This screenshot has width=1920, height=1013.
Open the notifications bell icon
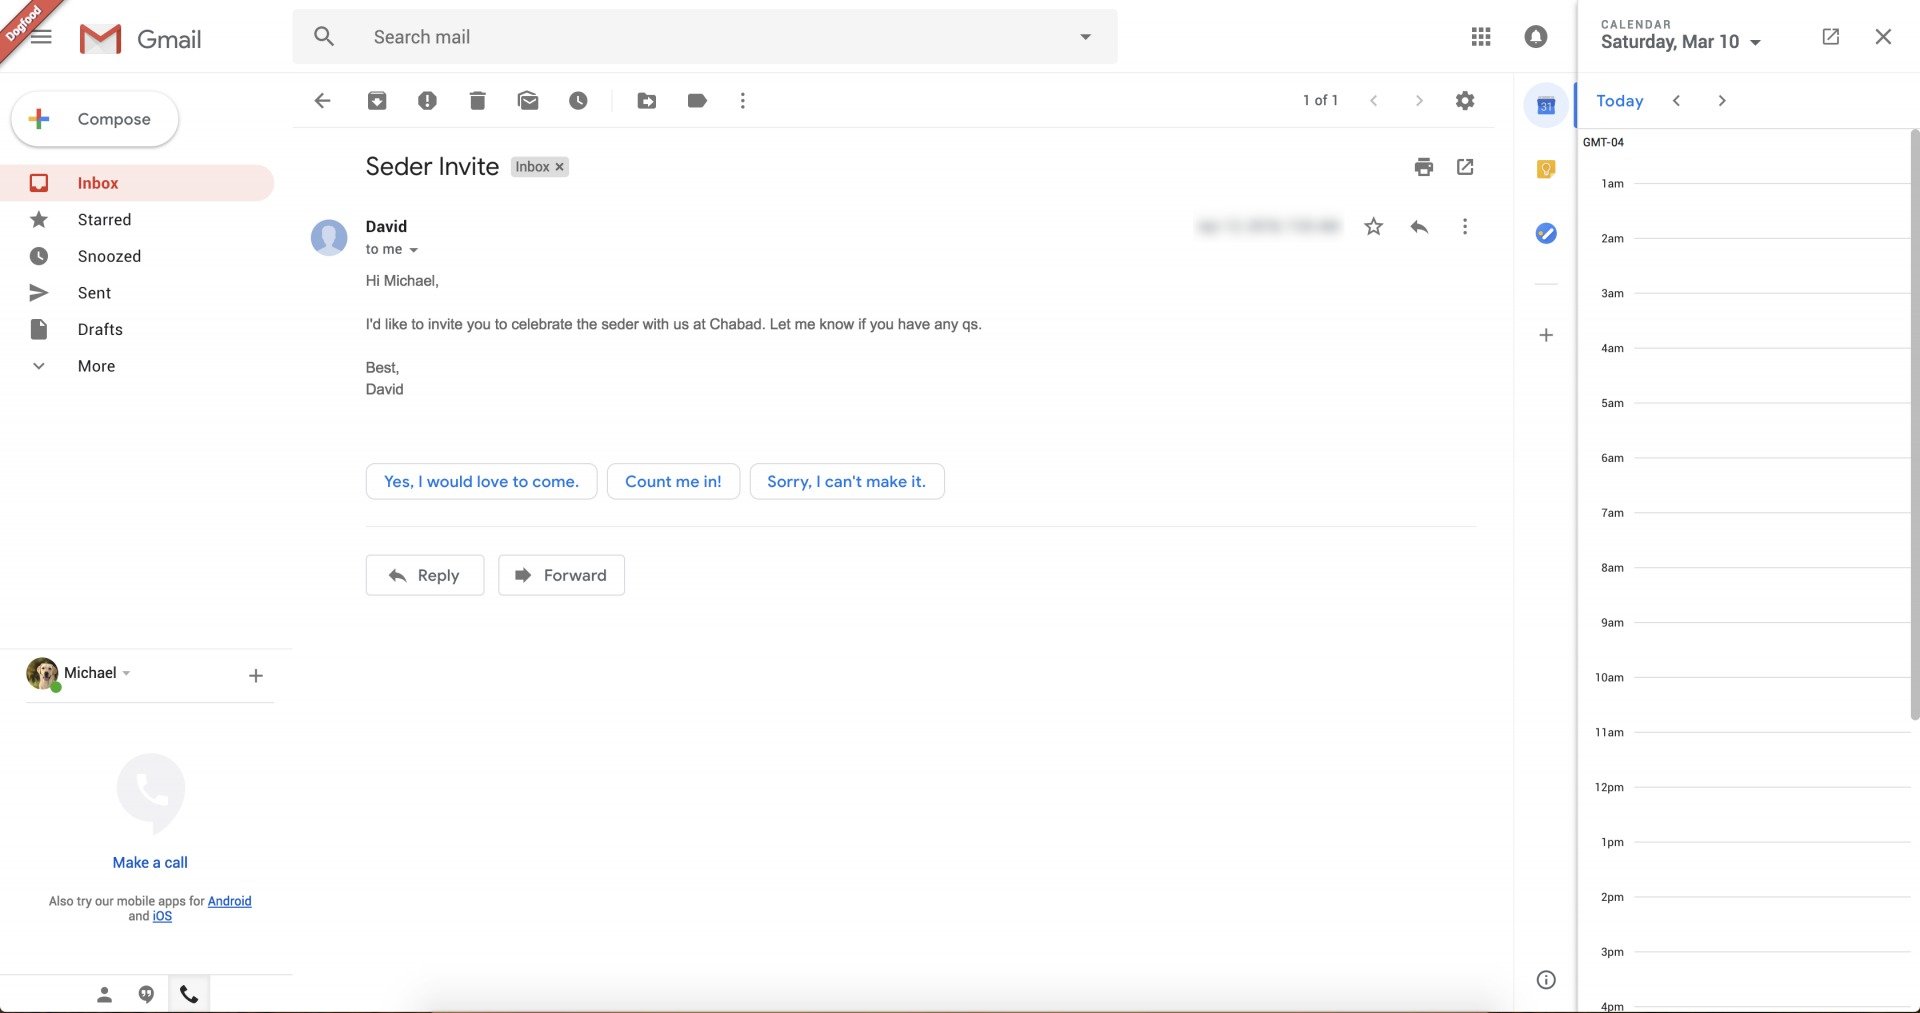click(x=1536, y=37)
